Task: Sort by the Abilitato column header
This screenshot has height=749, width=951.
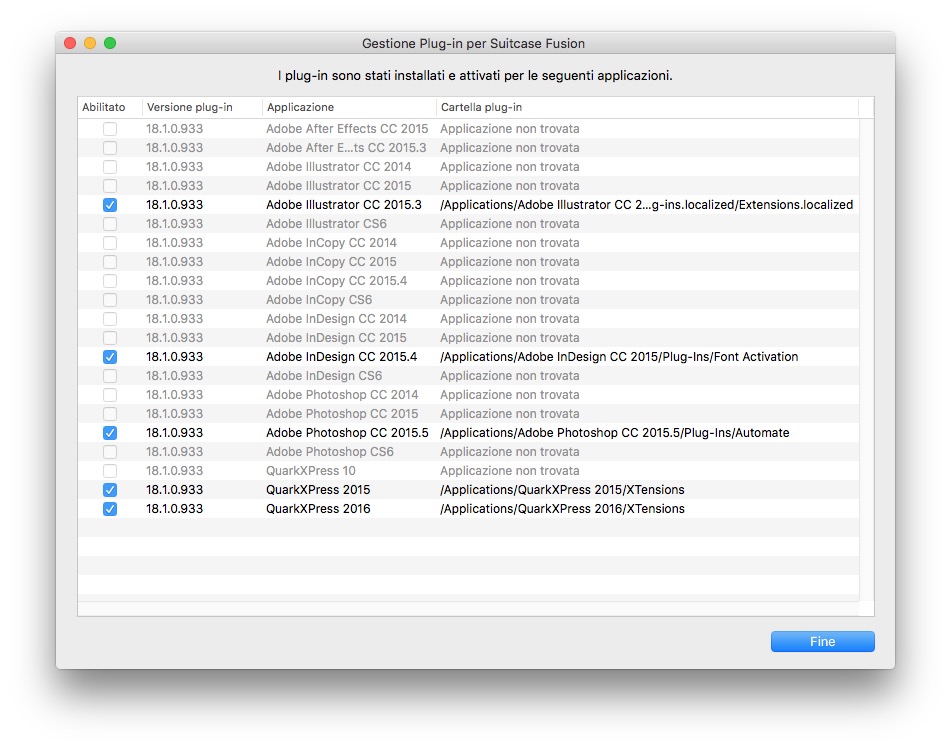Action: [x=110, y=107]
